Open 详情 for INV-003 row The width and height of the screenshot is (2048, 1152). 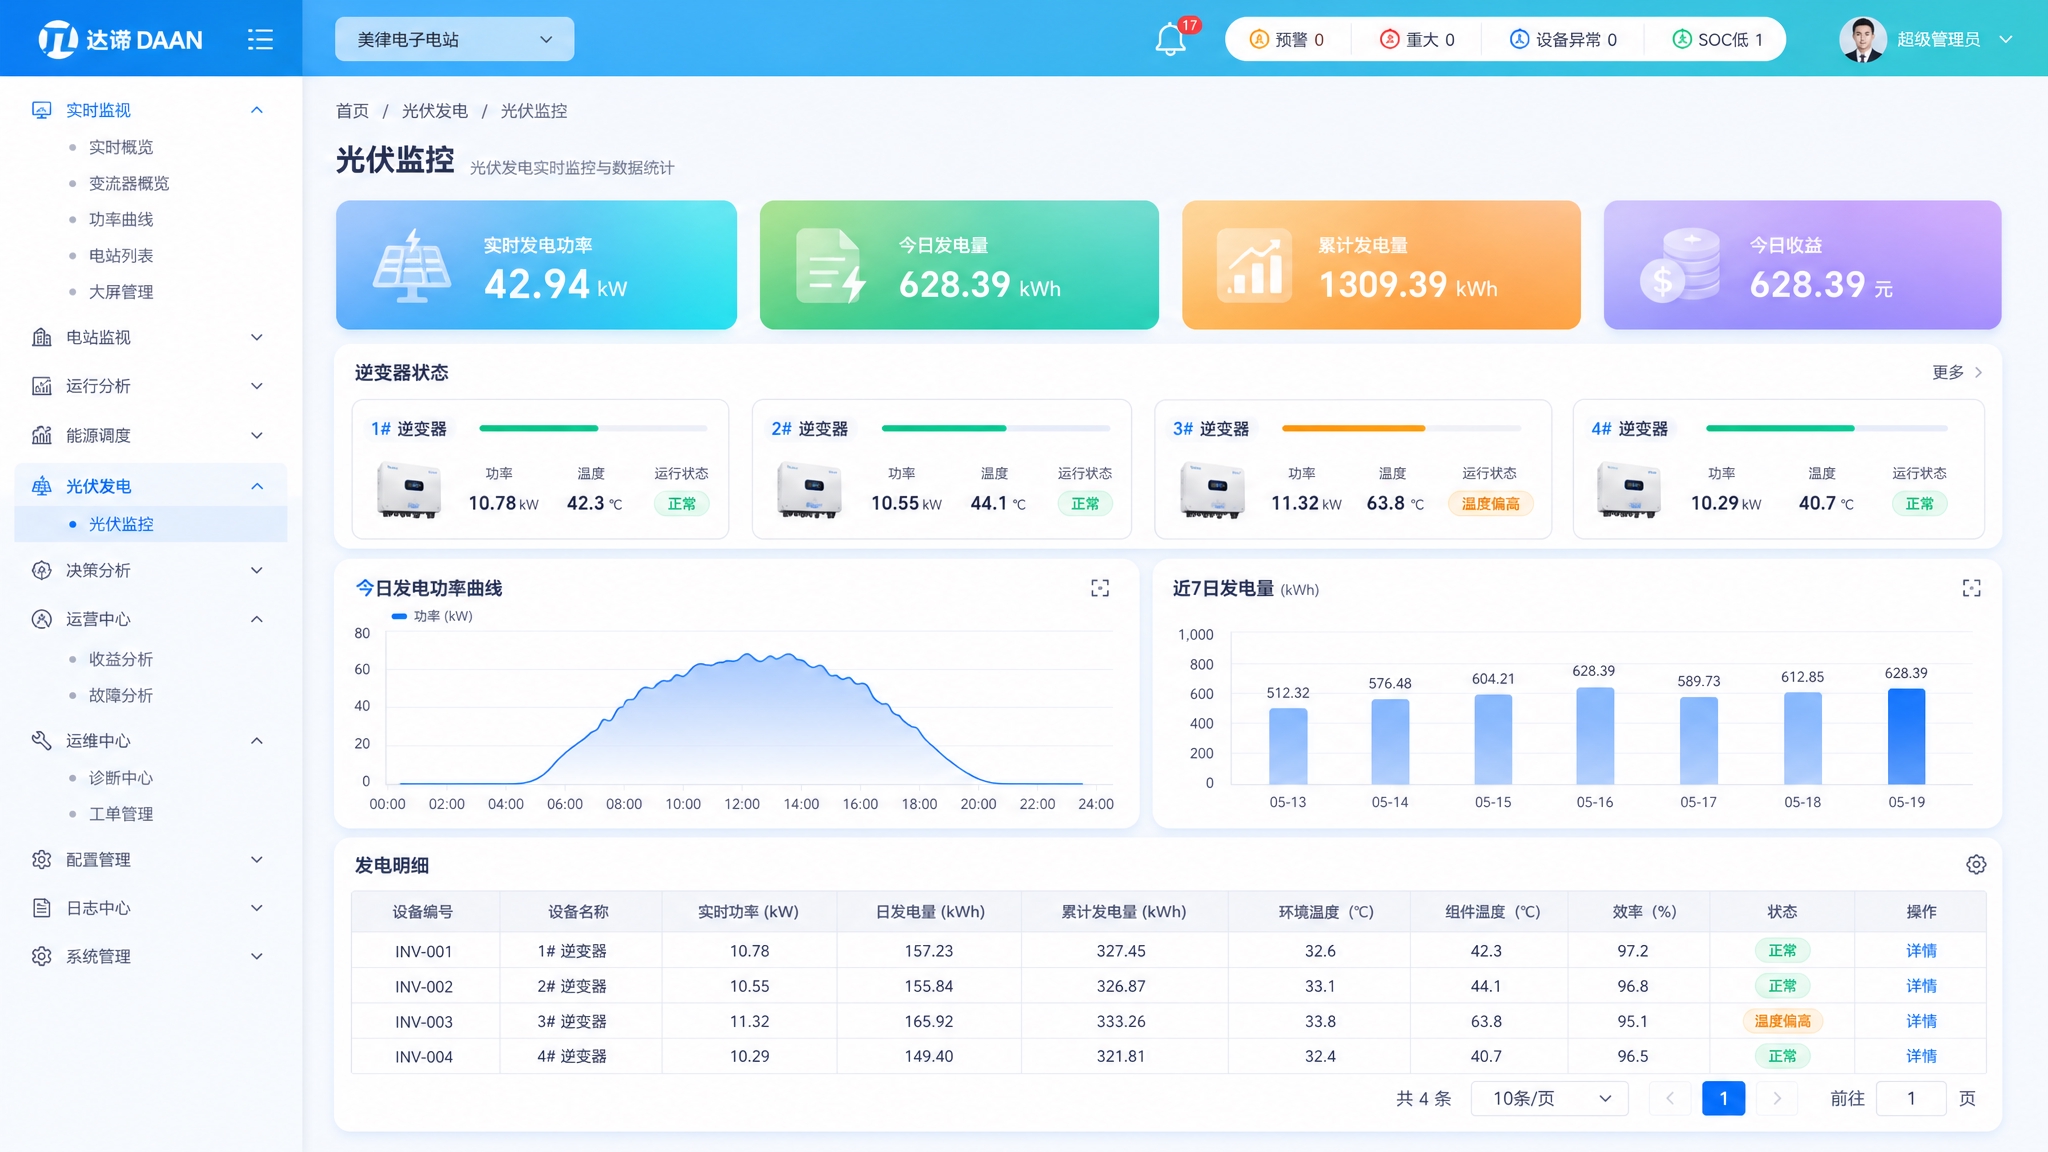coord(1921,1021)
